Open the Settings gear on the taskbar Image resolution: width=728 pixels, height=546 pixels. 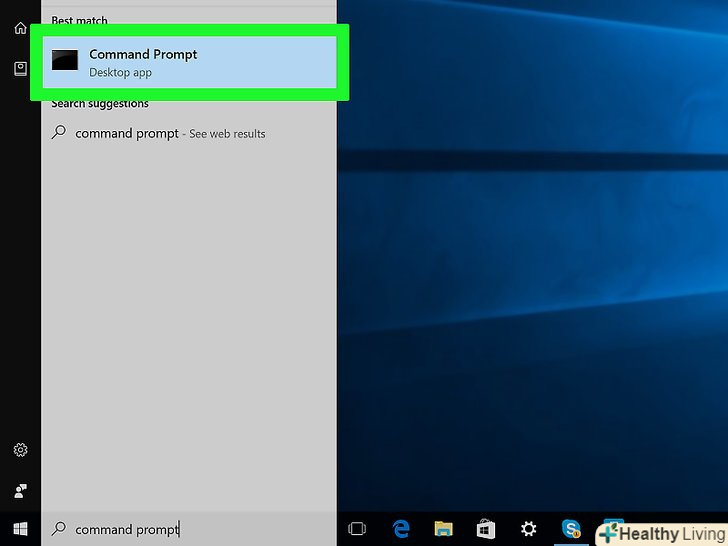coord(529,529)
